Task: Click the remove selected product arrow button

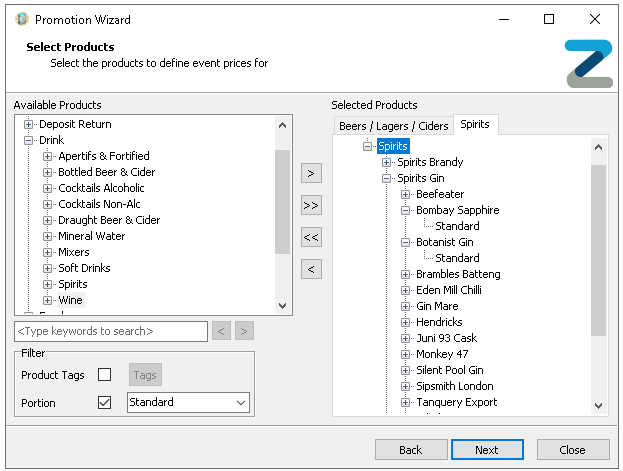Action: (x=311, y=269)
